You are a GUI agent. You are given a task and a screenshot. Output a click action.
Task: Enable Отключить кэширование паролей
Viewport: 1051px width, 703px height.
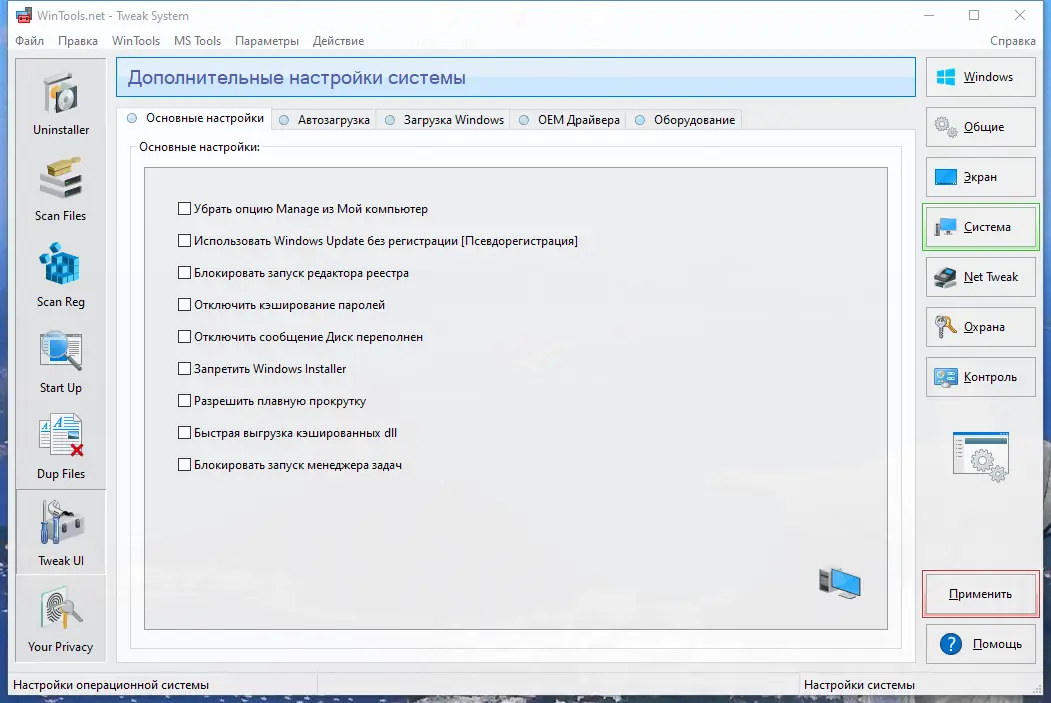(184, 305)
